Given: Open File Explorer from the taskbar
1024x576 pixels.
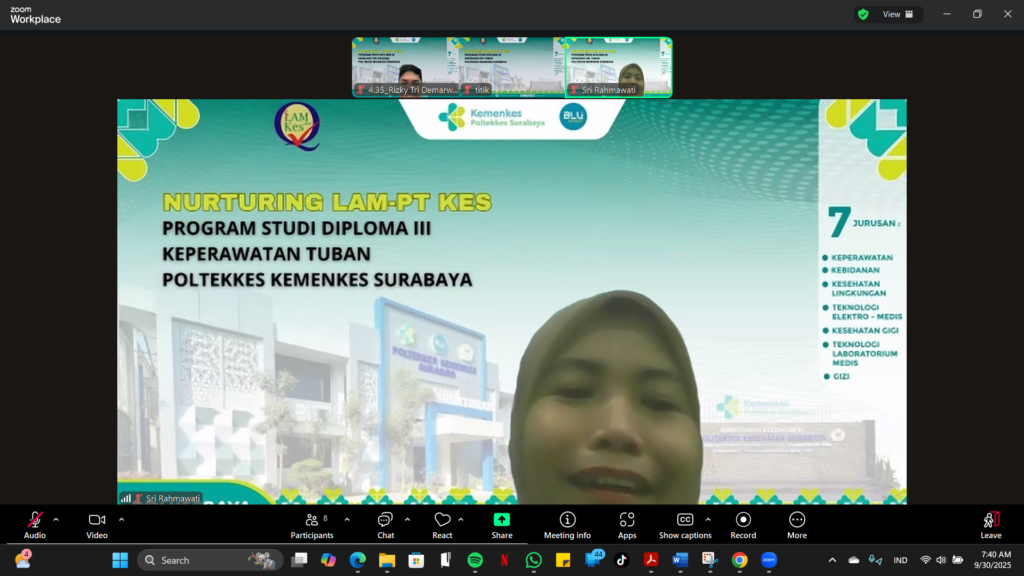Looking at the screenshot, I should pos(387,560).
